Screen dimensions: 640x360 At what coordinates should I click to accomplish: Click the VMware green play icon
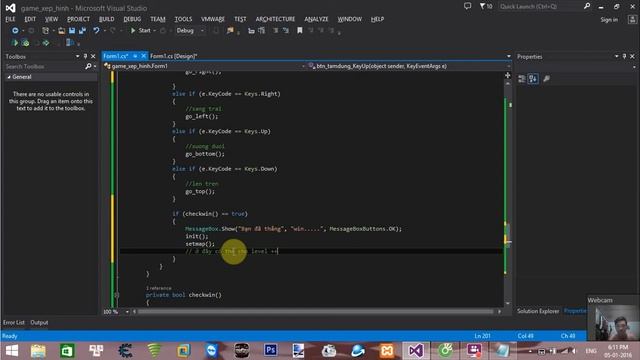coord(14,43)
